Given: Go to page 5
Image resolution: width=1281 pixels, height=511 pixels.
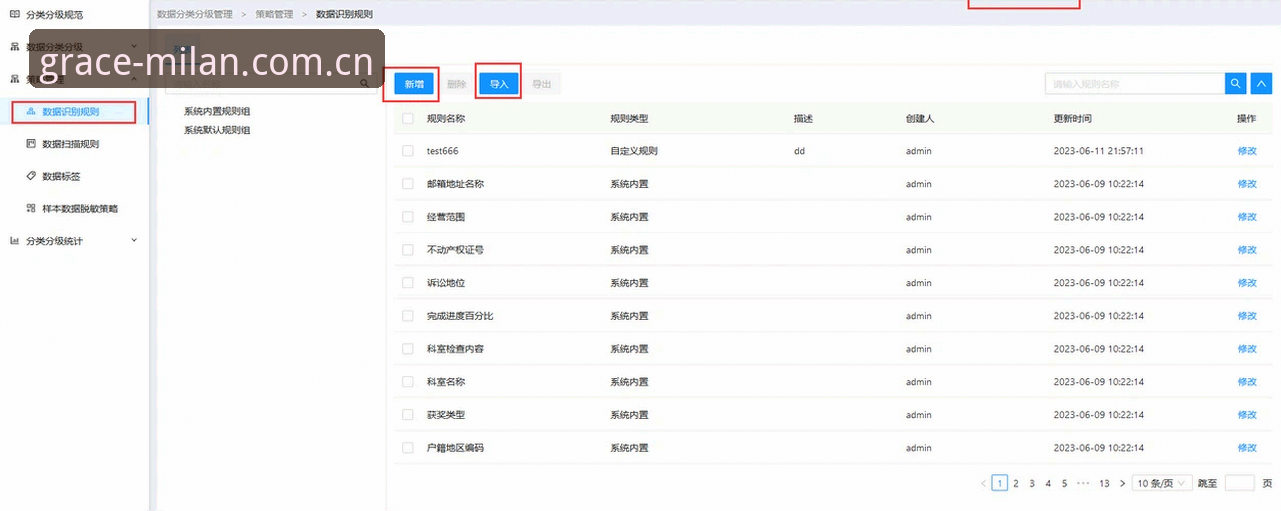Looking at the screenshot, I should (1065, 483).
